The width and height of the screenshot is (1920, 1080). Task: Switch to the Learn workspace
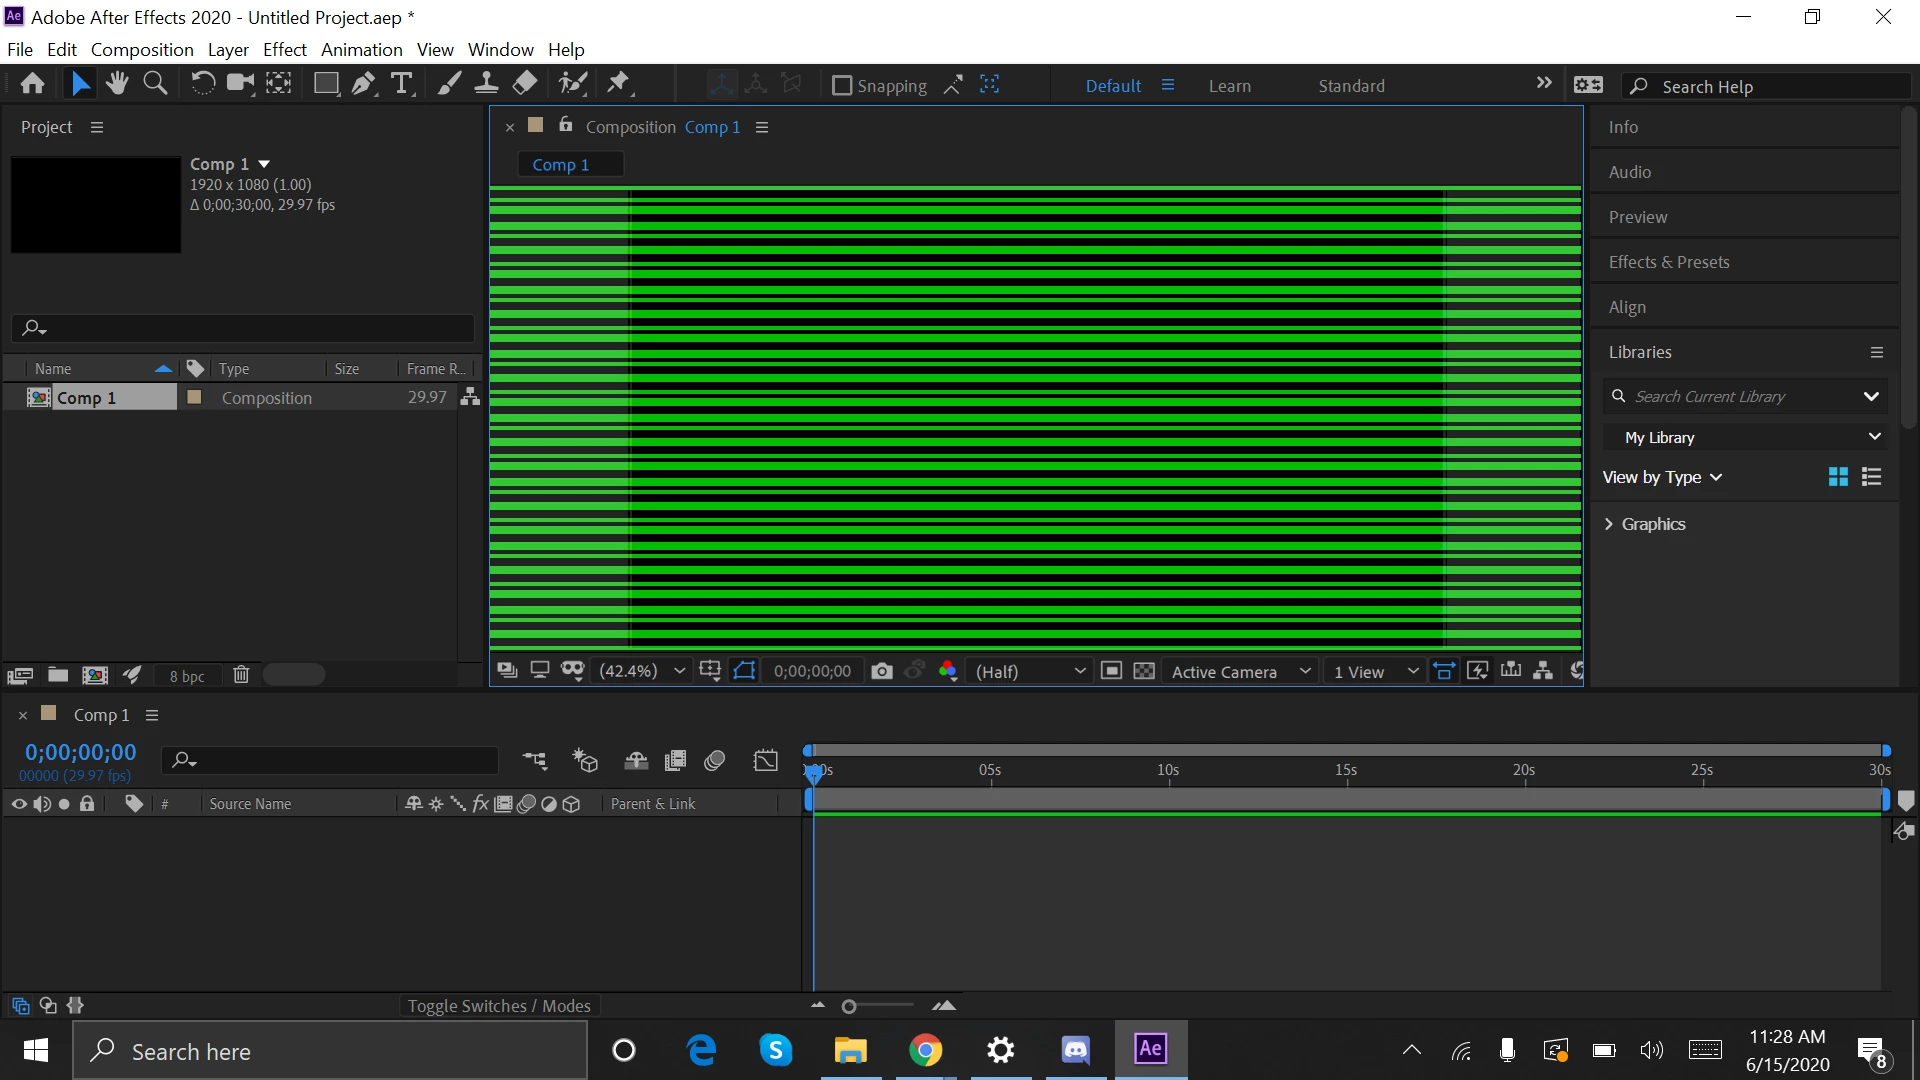(x=1229, y=86)
